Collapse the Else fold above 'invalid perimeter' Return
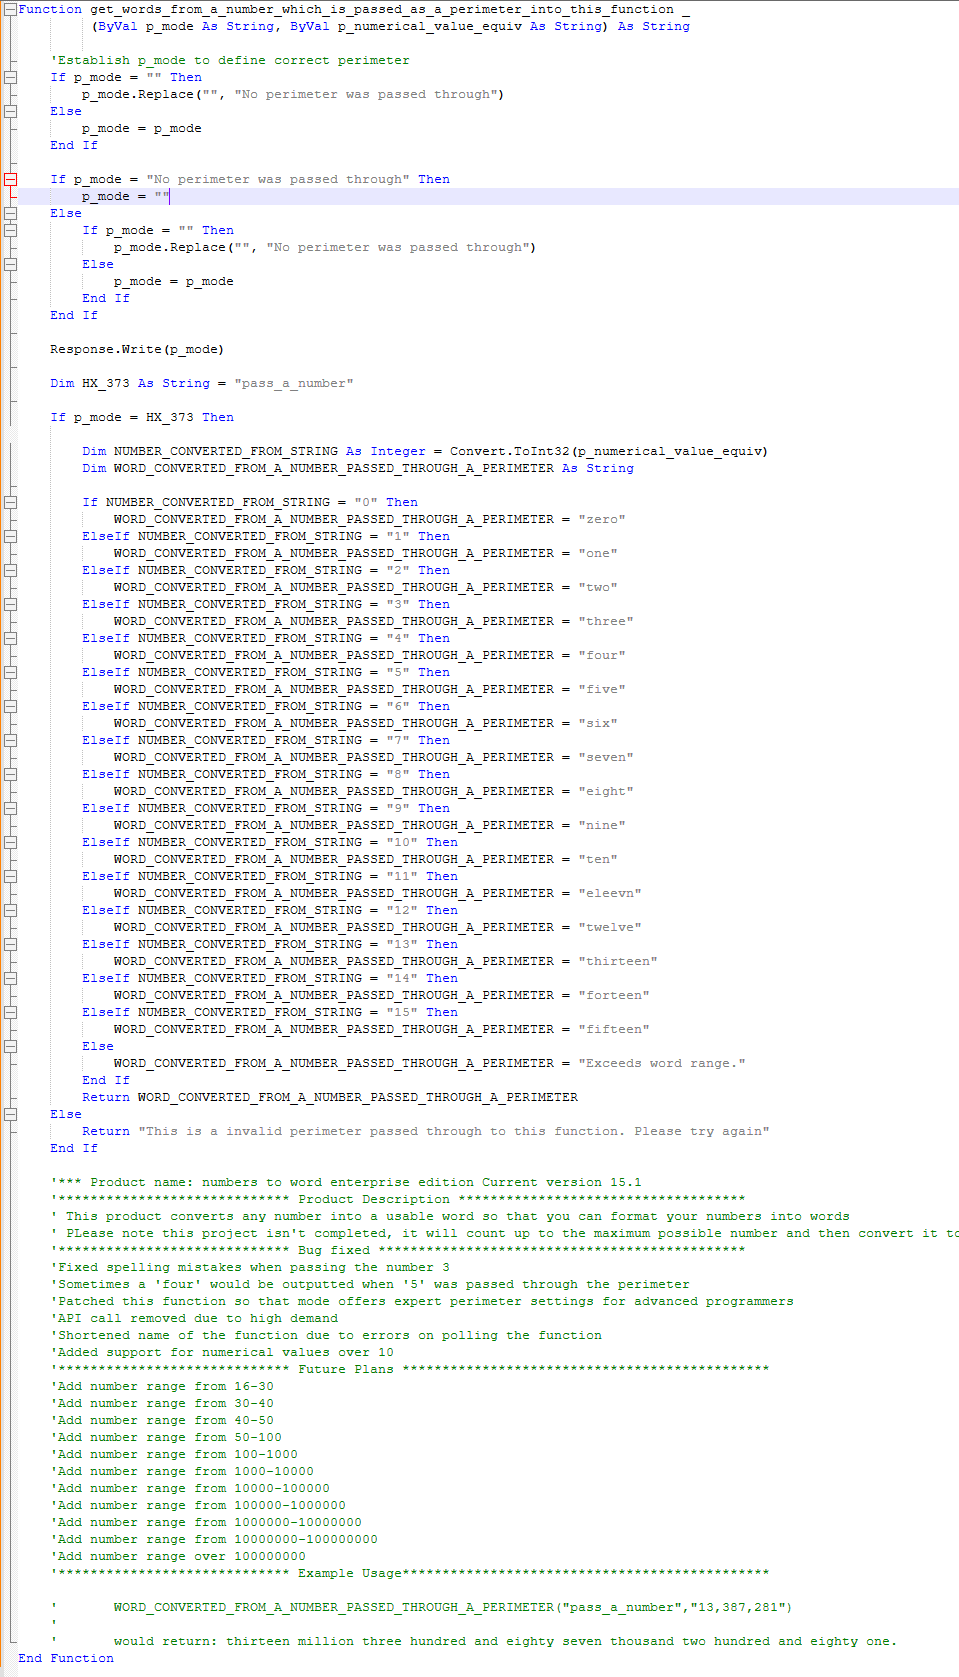 tap(10, 1114)
